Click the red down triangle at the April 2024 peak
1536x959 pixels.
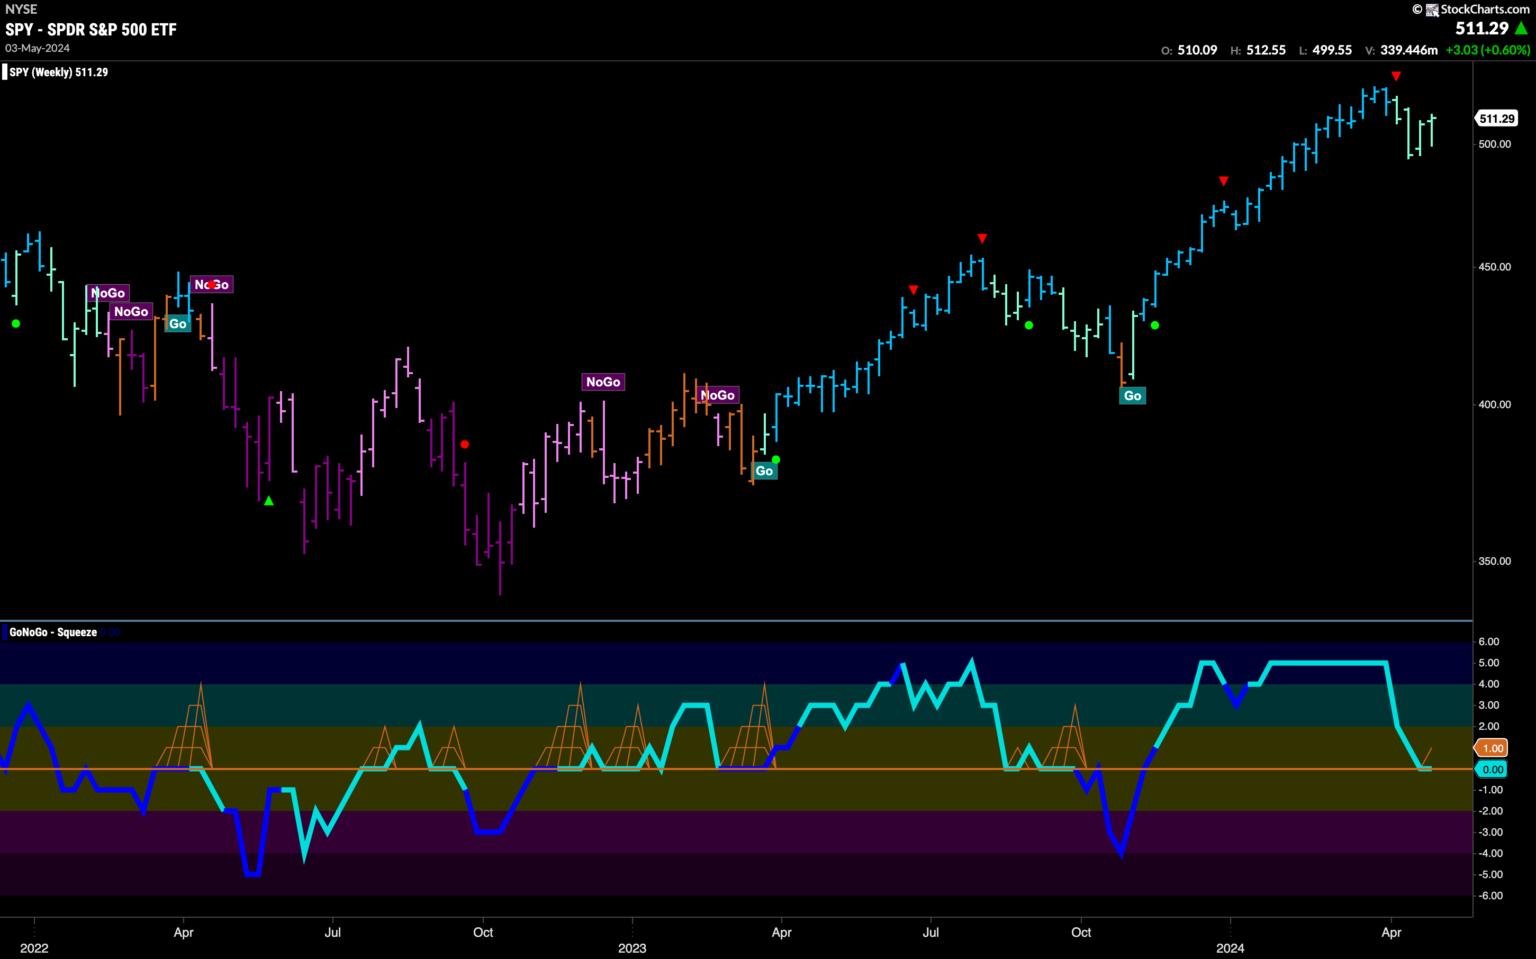1396,77
